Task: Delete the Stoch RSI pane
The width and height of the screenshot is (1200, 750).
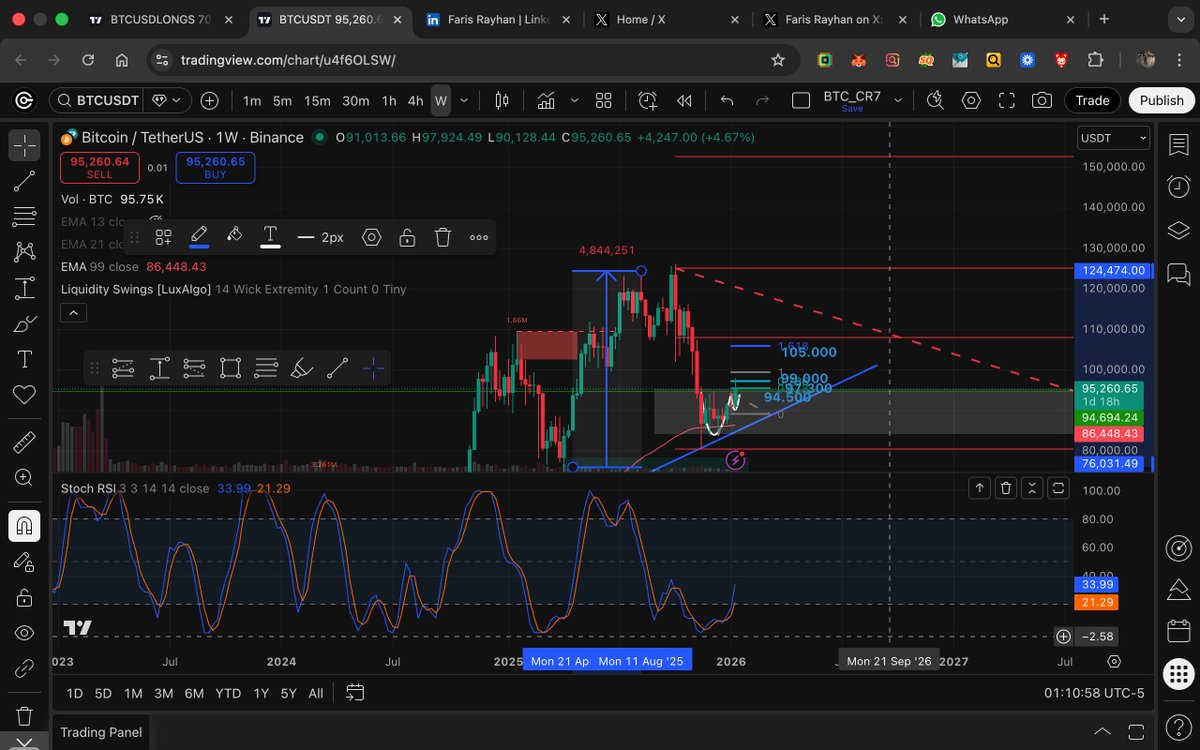Action: point(1006,488)
